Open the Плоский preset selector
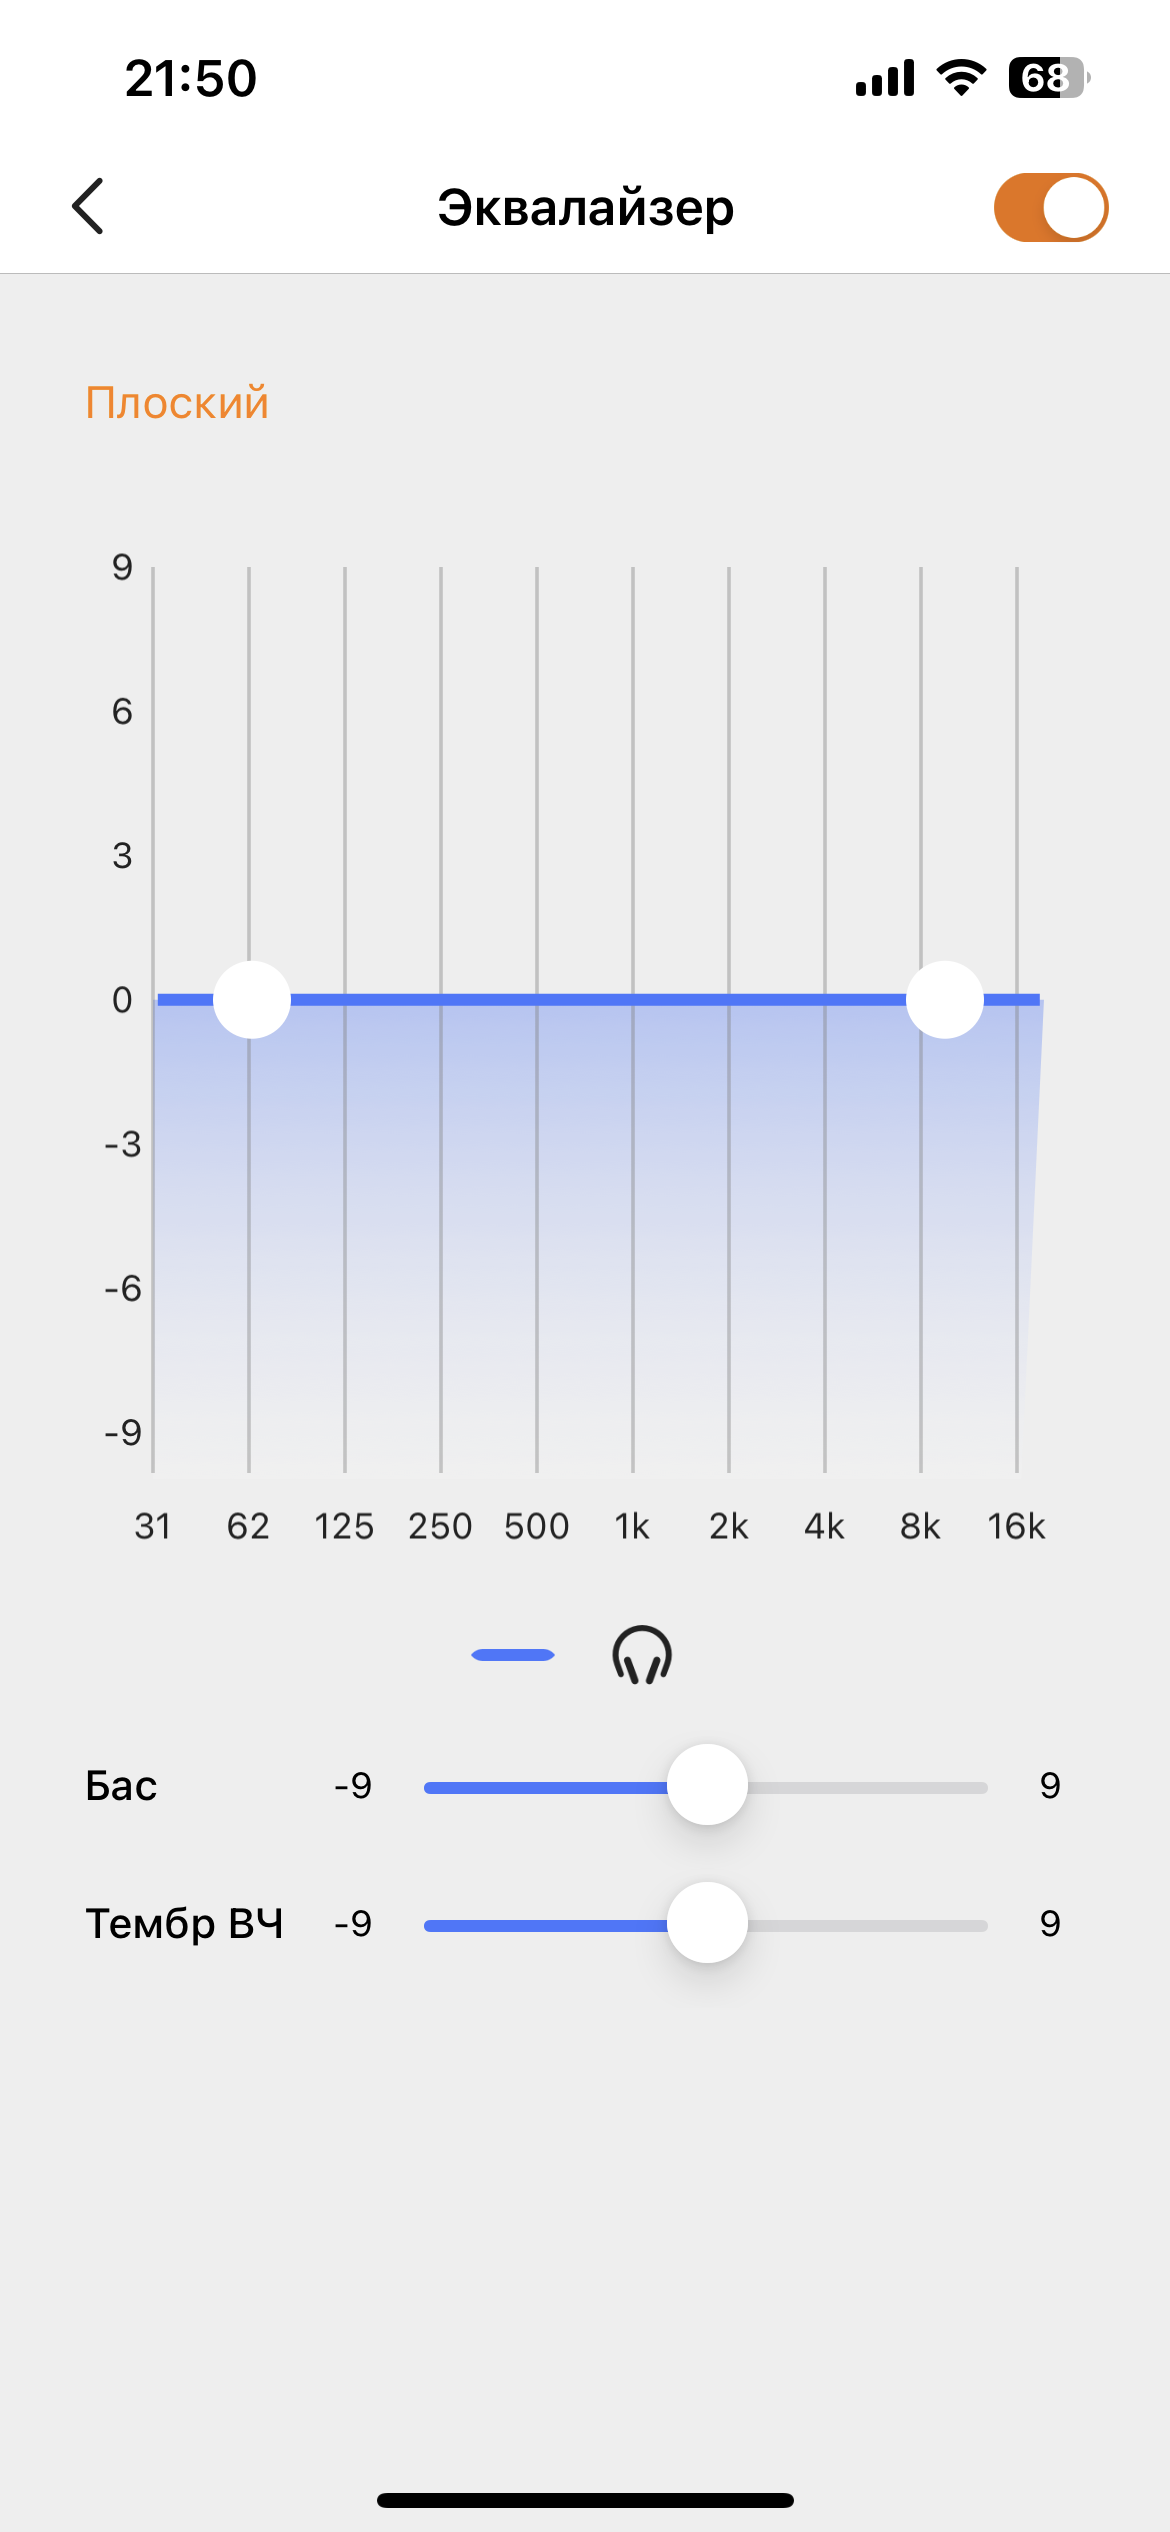This screenshot has width=1170, height=2532. click(177, 403)
